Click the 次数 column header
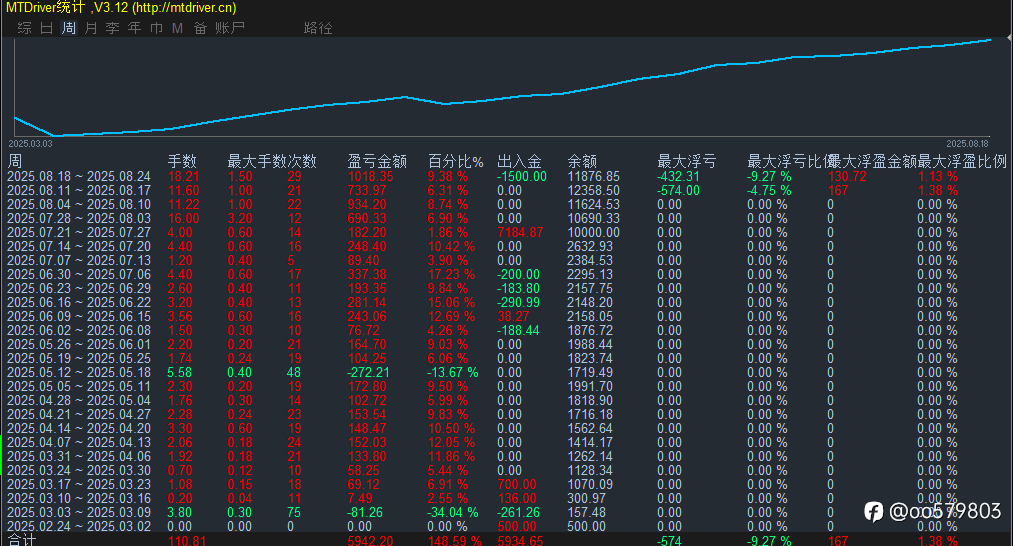Image resolution: width=1013 pixels, height=546 pixels. coord(302,161)
